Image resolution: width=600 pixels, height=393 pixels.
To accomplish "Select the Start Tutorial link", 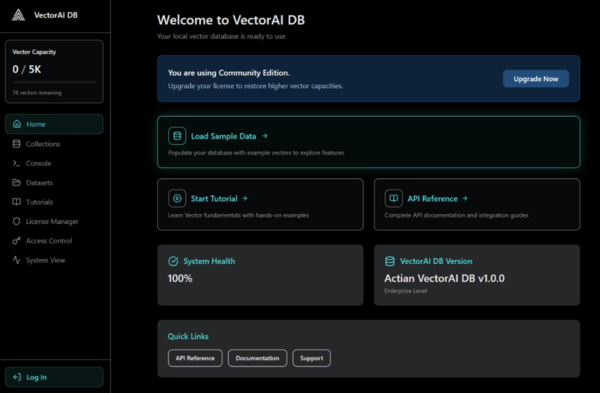I will click(x=214, y=198).
